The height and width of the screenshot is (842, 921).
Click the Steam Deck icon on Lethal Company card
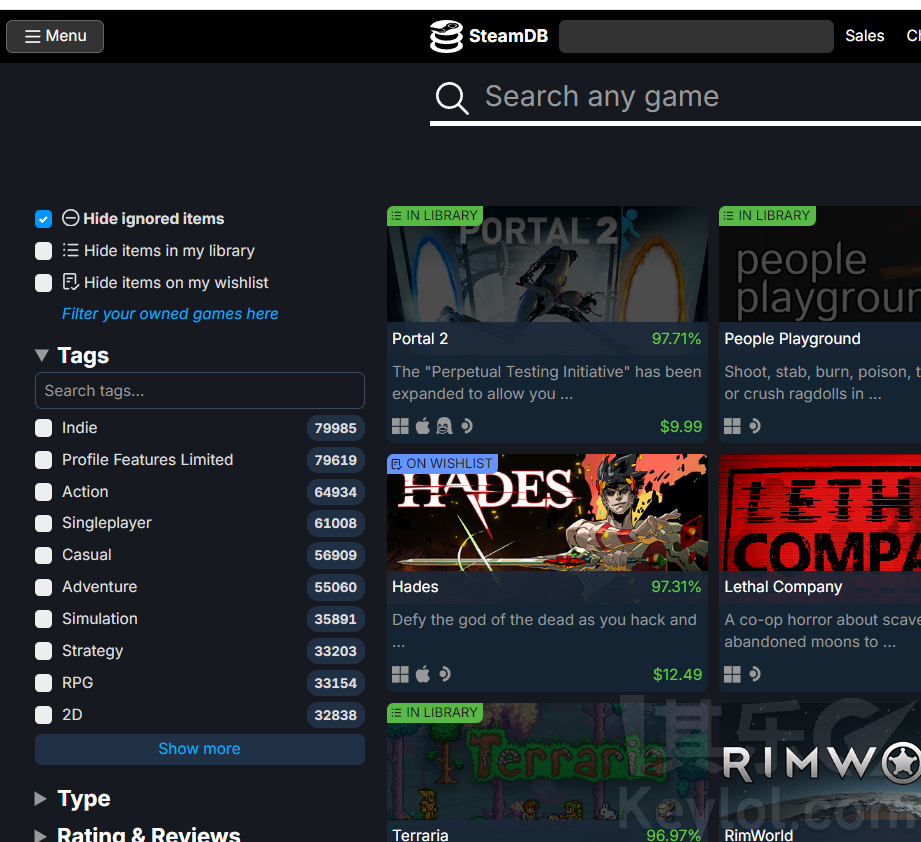tap(755, 674)
